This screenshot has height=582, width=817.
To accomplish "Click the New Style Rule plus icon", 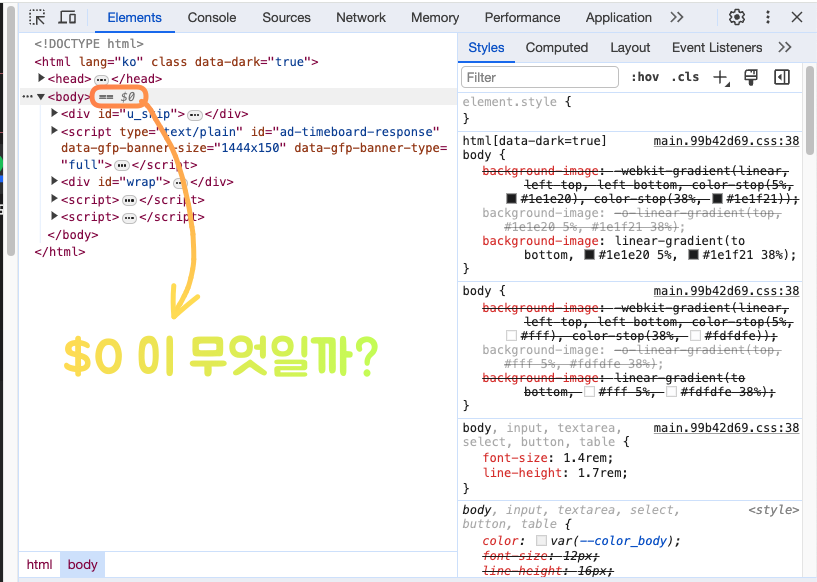I will point(721,78).
